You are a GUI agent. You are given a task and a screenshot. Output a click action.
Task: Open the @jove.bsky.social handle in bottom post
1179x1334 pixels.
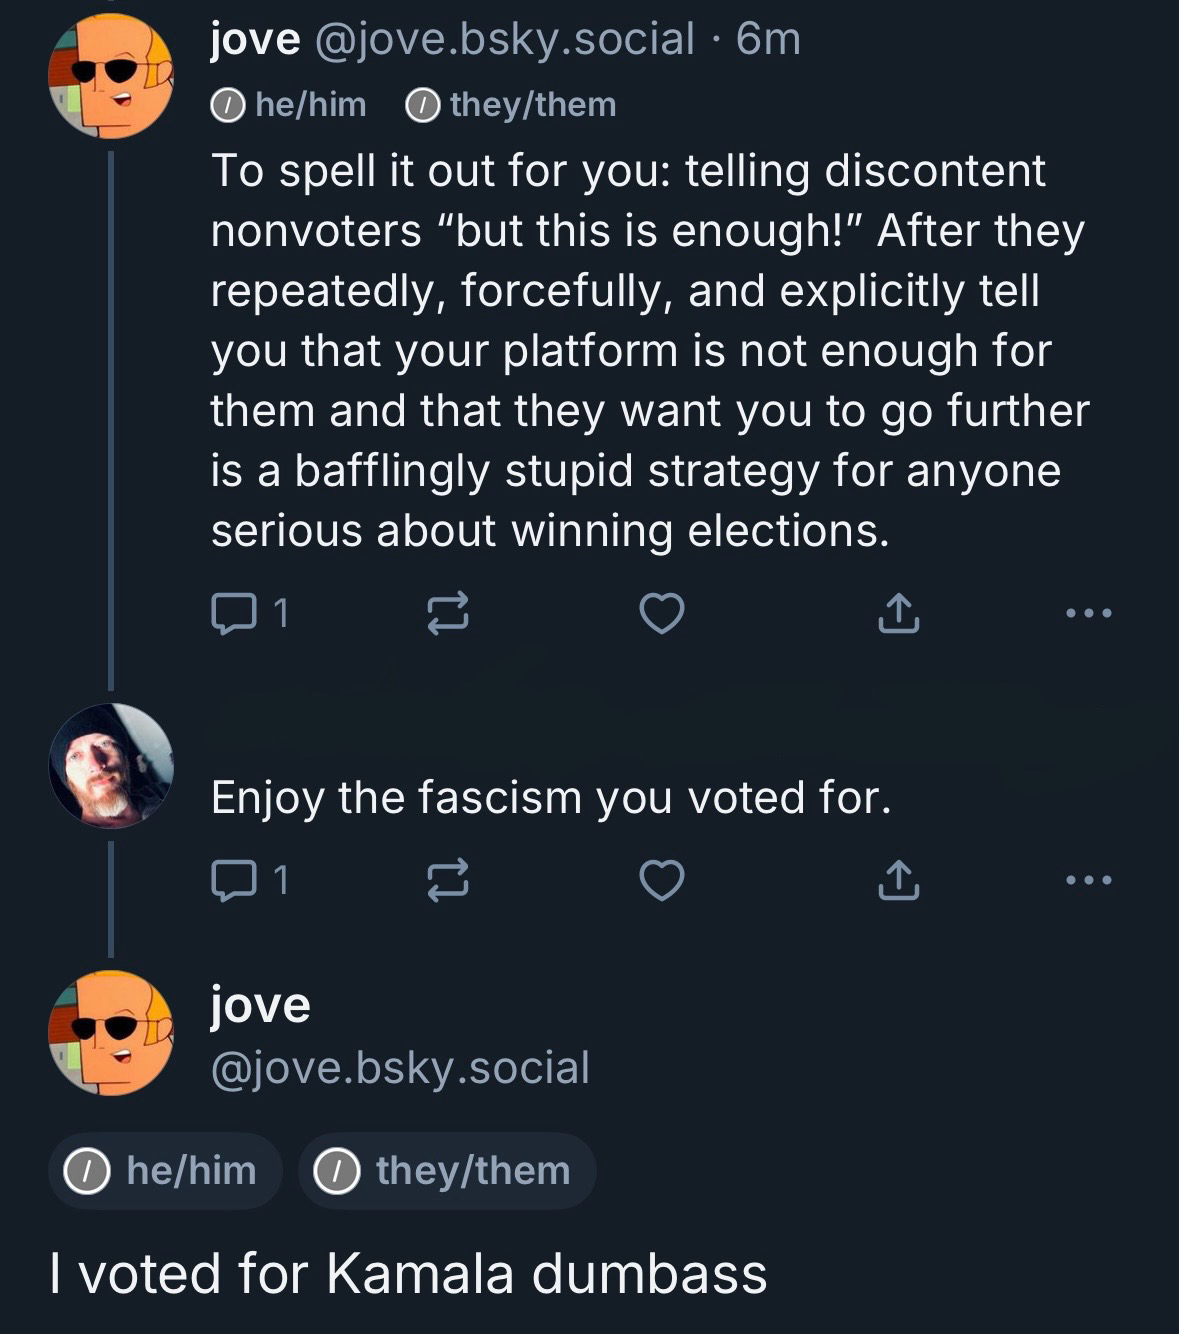tap(400, 1068)
